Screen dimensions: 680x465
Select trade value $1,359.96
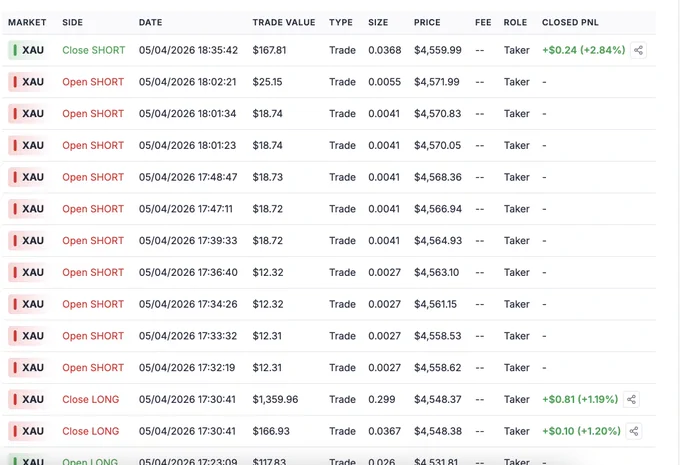pos(275,400)
